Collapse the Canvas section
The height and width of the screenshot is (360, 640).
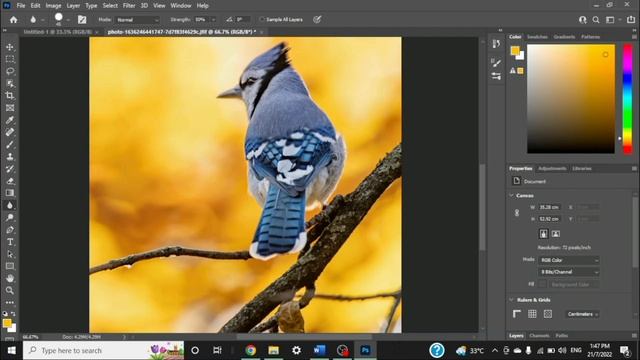tap(511, 196)
